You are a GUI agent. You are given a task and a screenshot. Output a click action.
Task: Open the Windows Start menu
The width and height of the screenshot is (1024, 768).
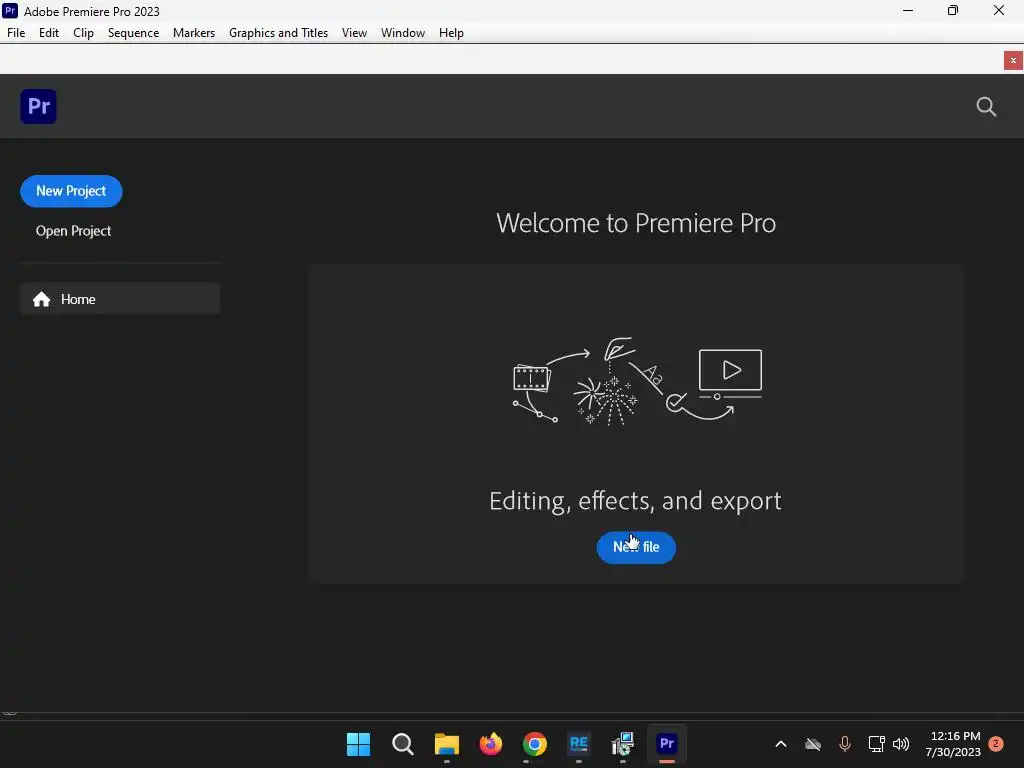tap(359, 744)
